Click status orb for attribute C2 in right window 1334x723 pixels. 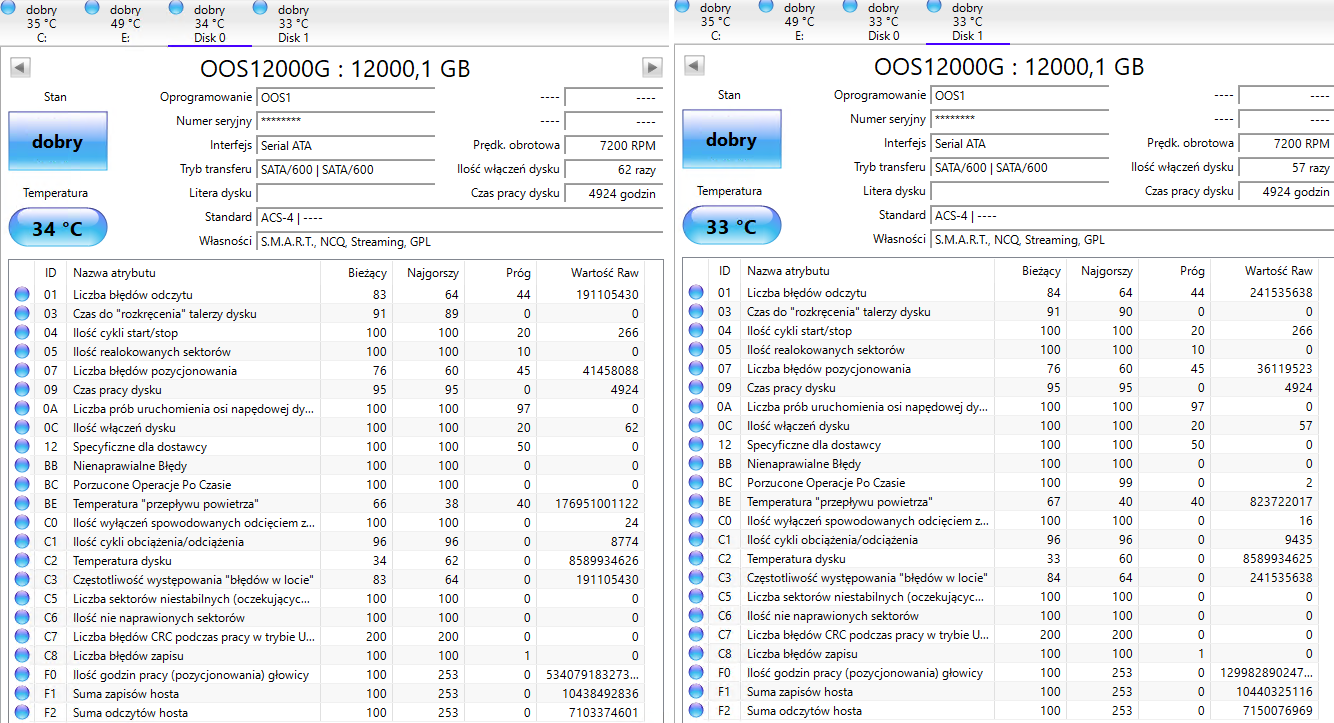(696, 559)
